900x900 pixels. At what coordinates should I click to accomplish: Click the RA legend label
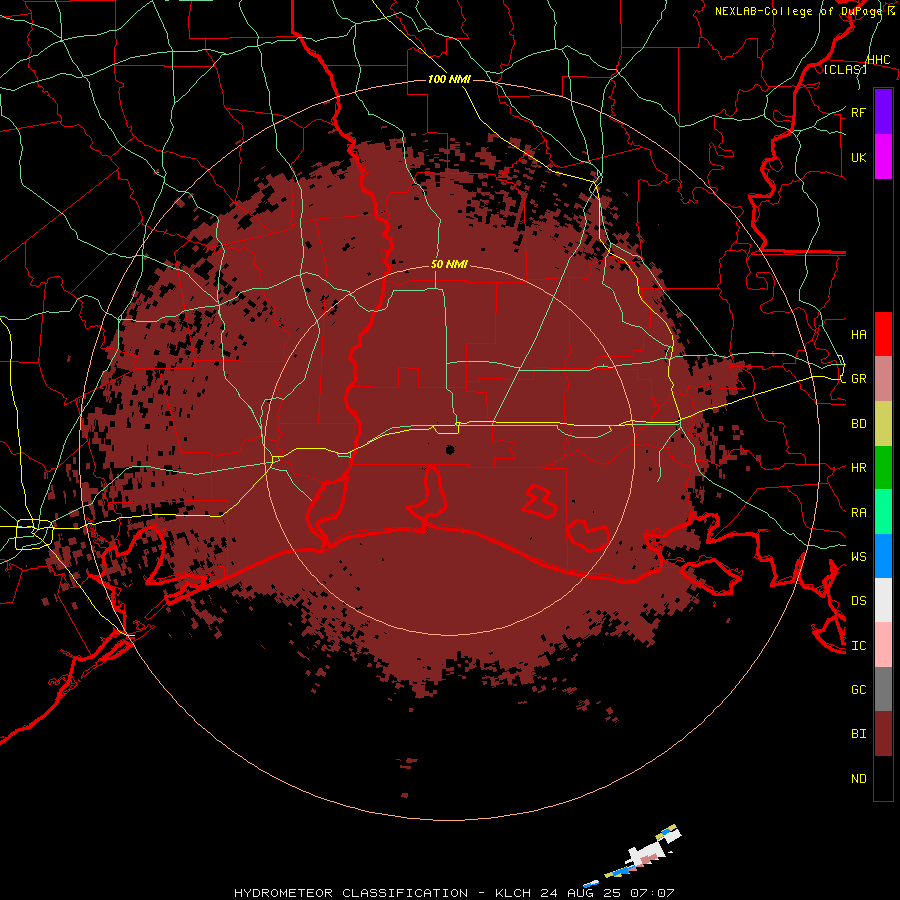click(858, 512)
